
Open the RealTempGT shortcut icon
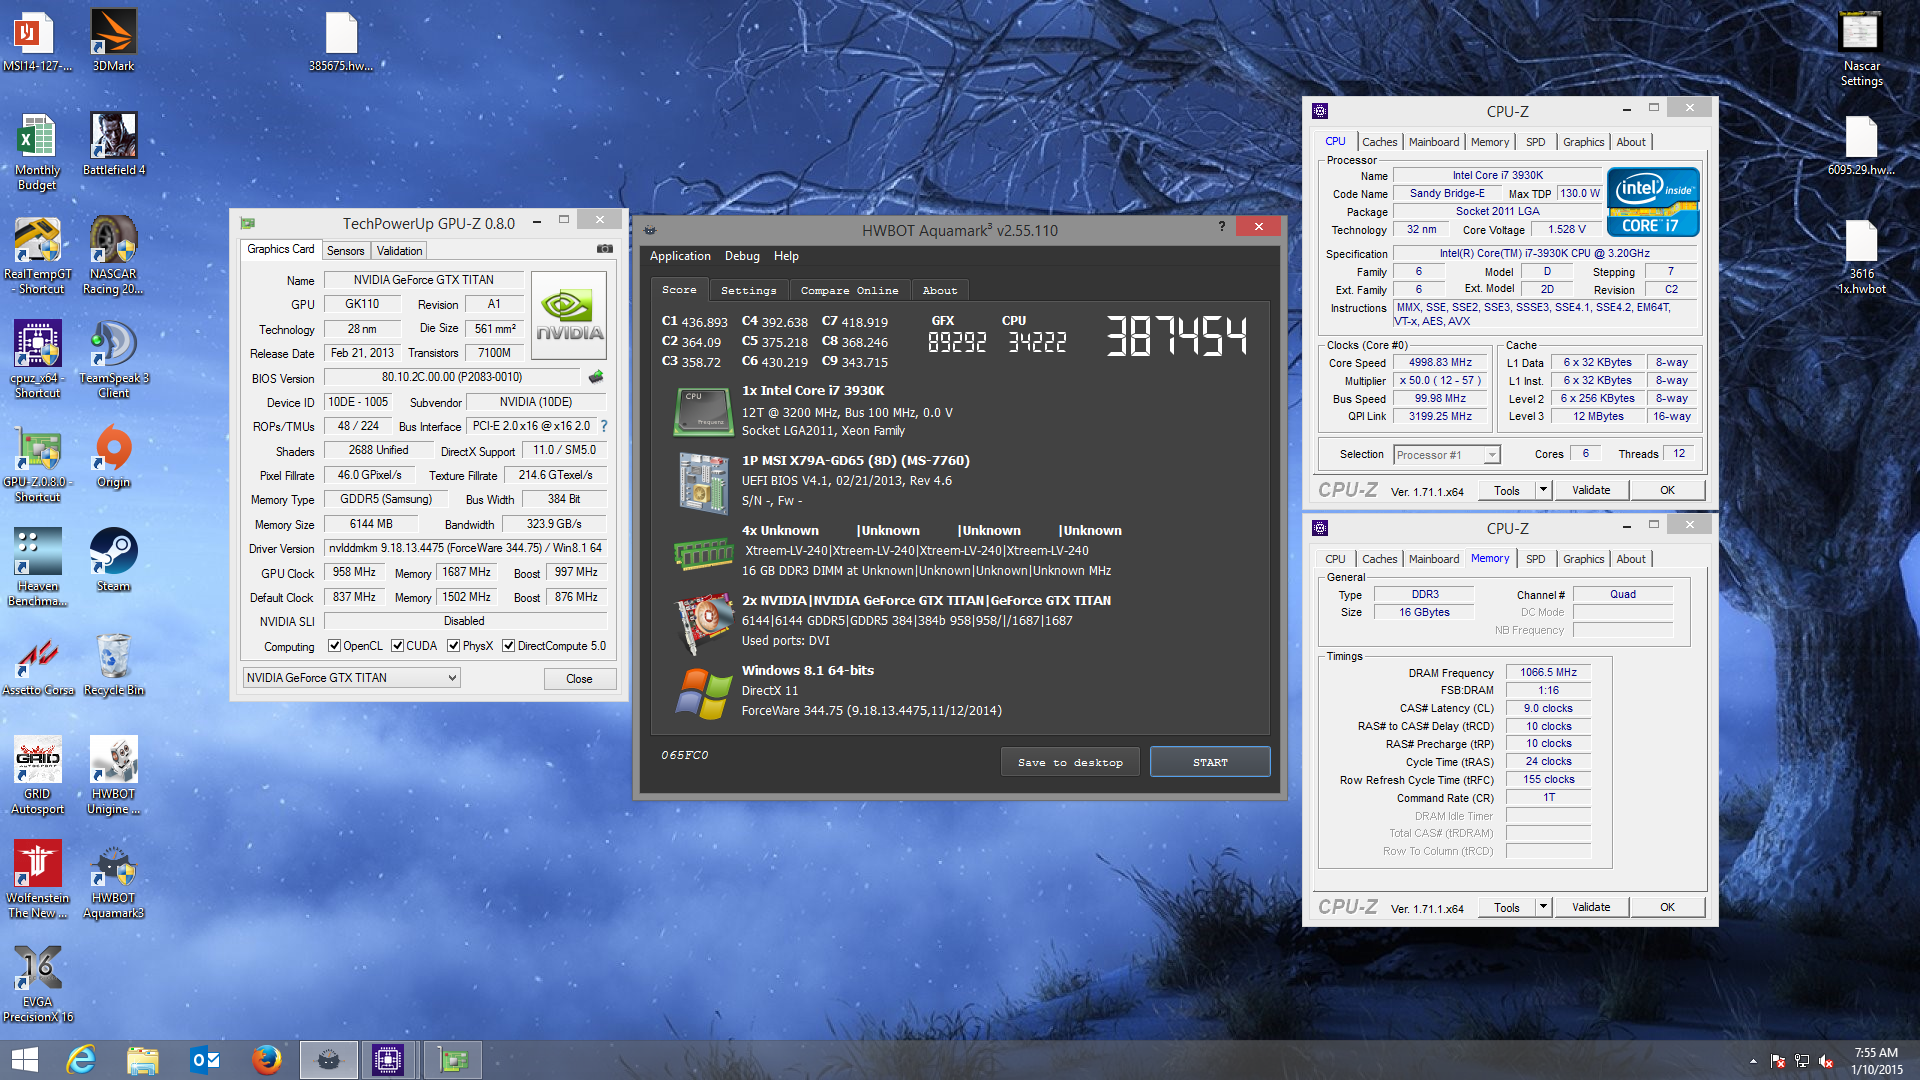click(38, 255)
